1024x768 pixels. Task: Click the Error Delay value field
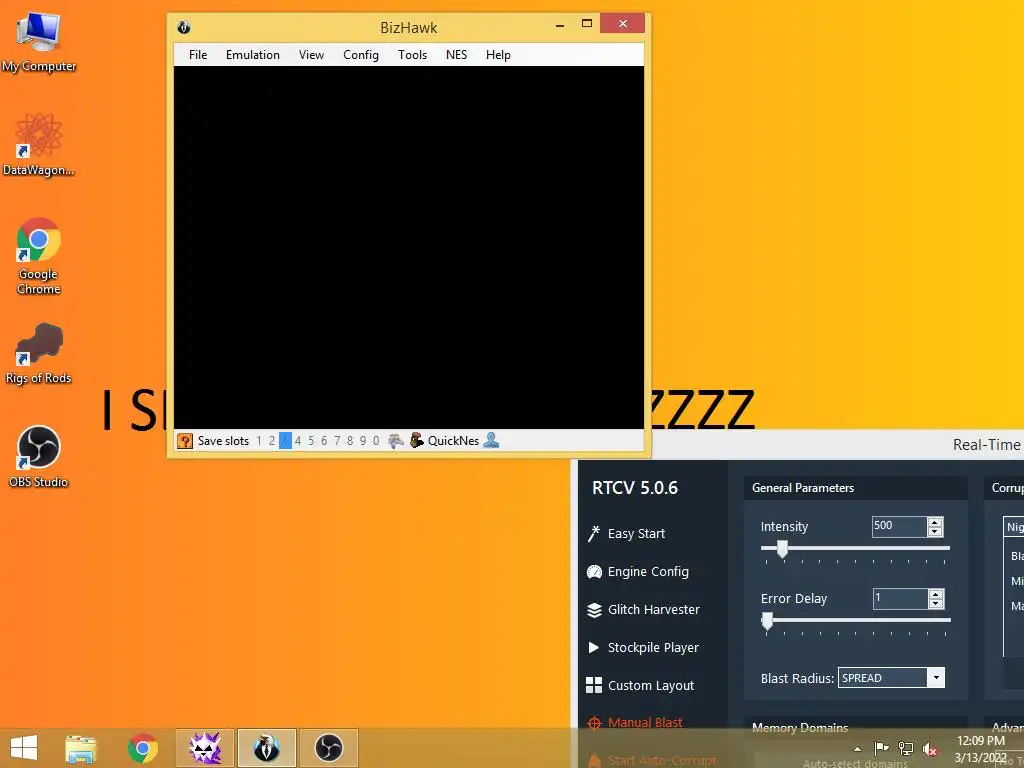coord(899,599)
